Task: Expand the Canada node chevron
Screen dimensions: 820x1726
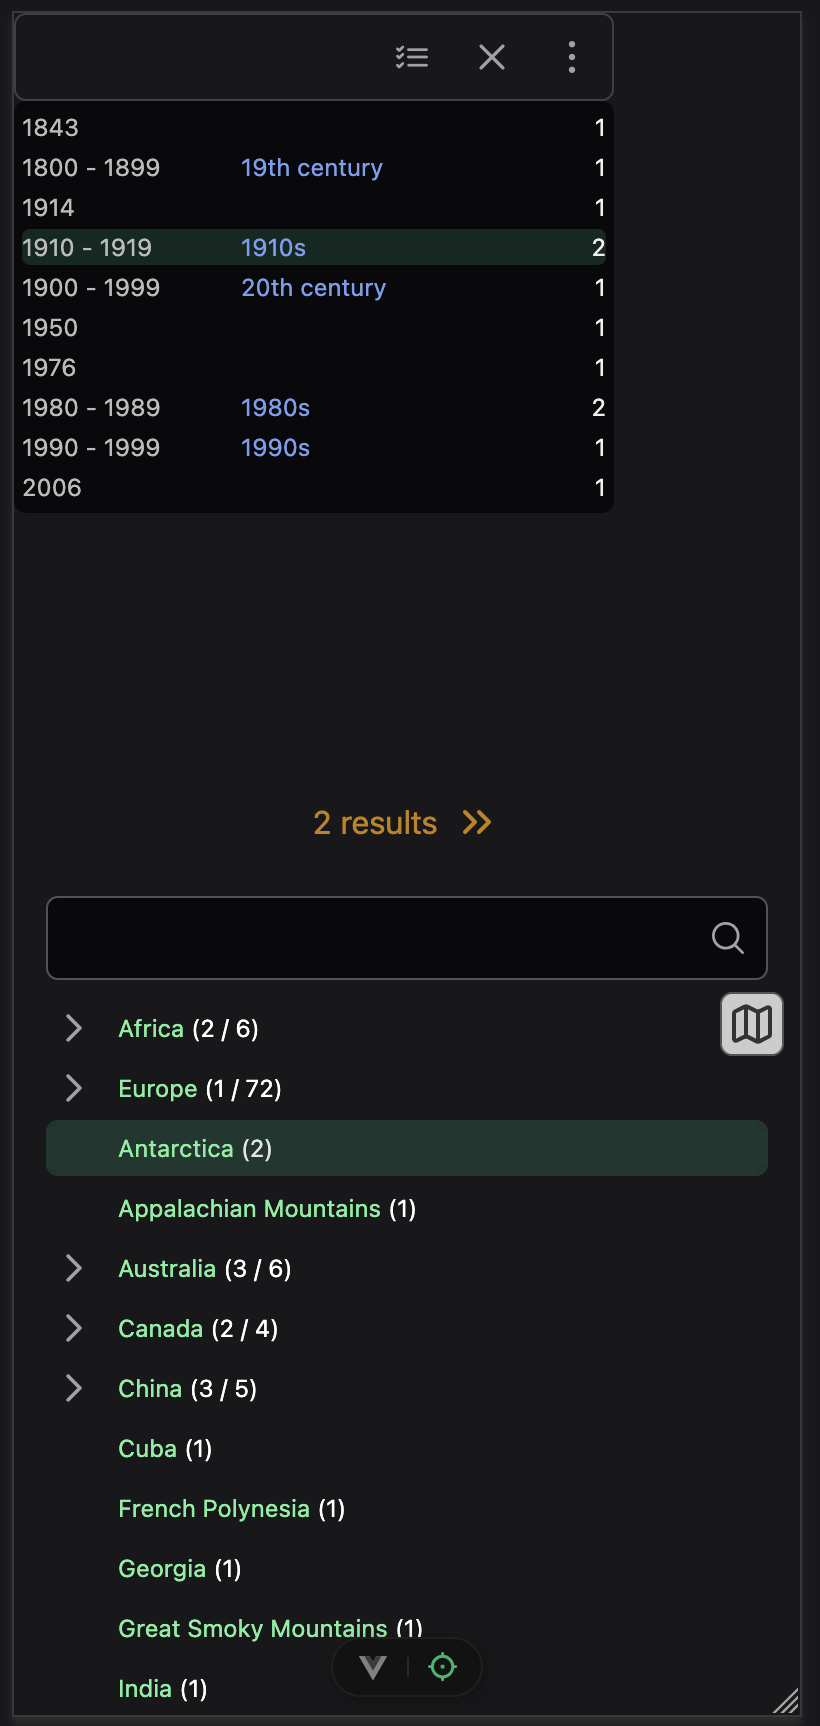Action: (x=73, y=1328)
